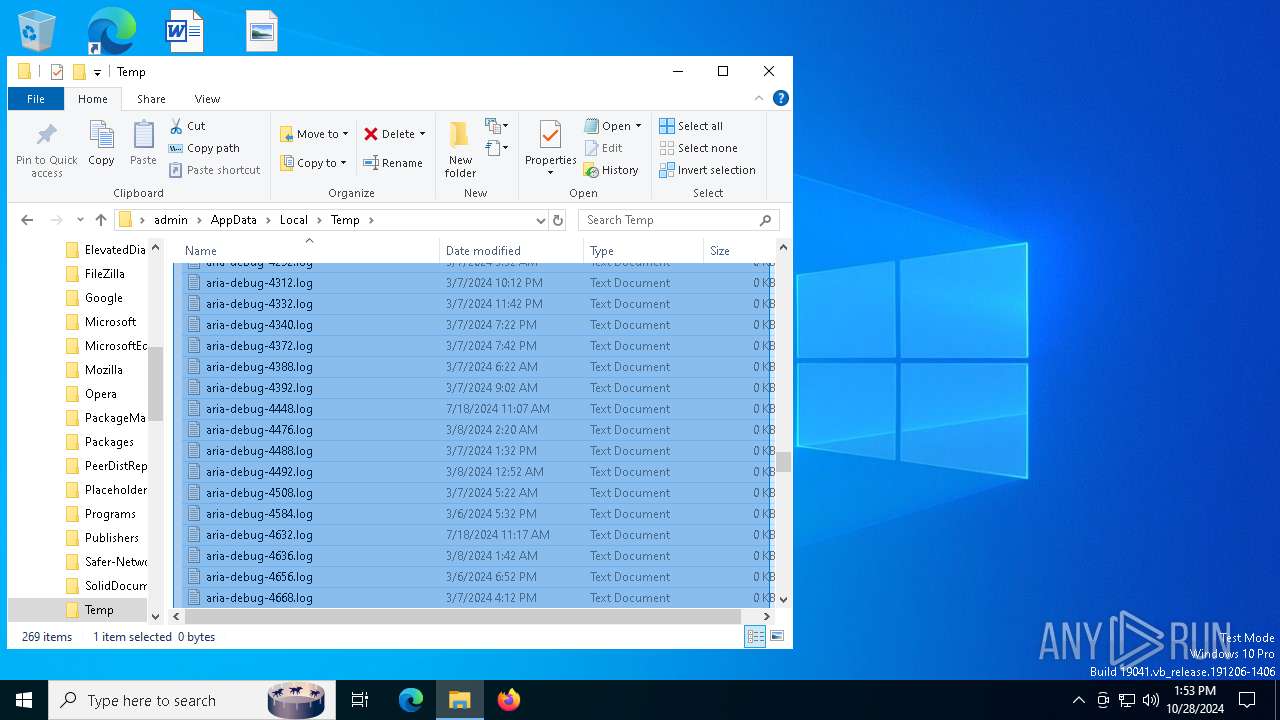Click Invert selection in Select group
Viewport: 1280px width, 720px height.
707,170
